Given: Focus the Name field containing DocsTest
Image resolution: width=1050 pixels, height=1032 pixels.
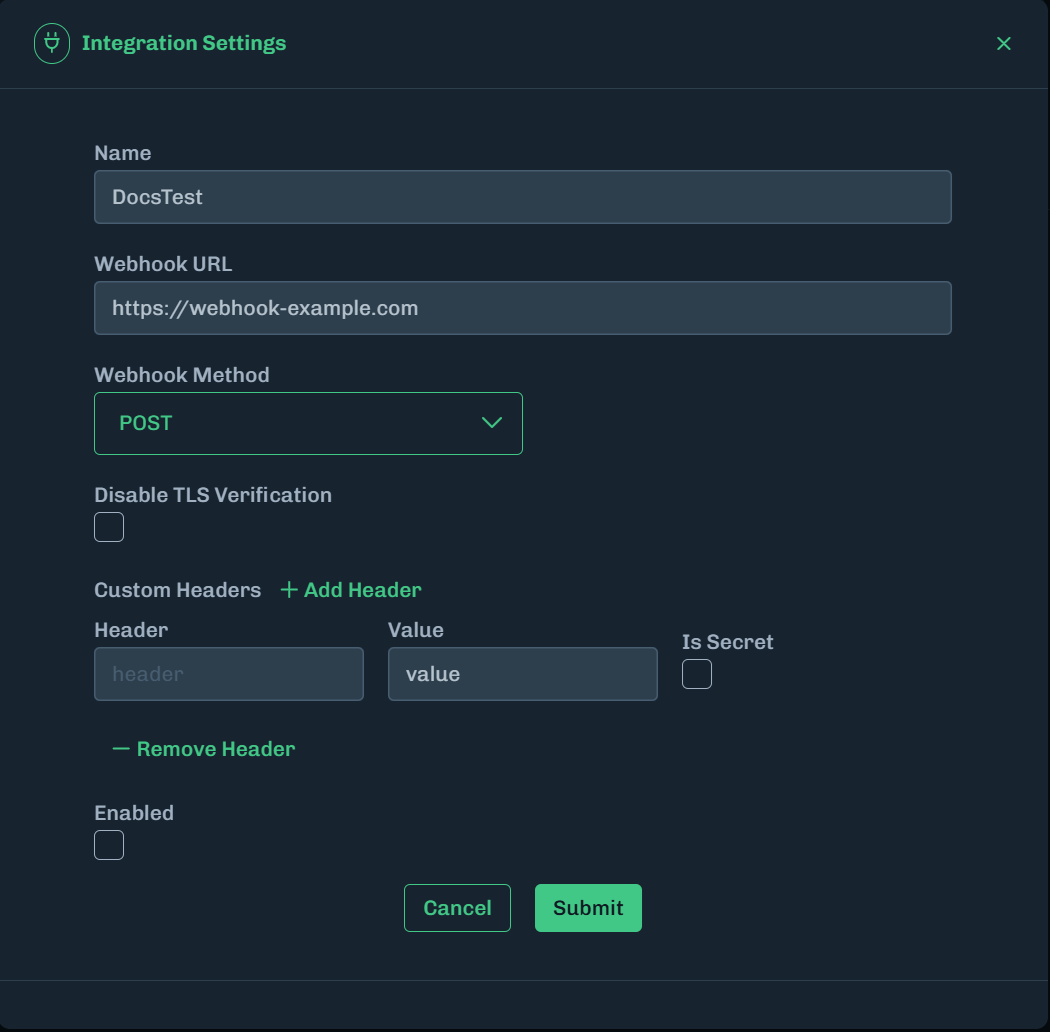Looking at the screenshot, I should [522, 197].
